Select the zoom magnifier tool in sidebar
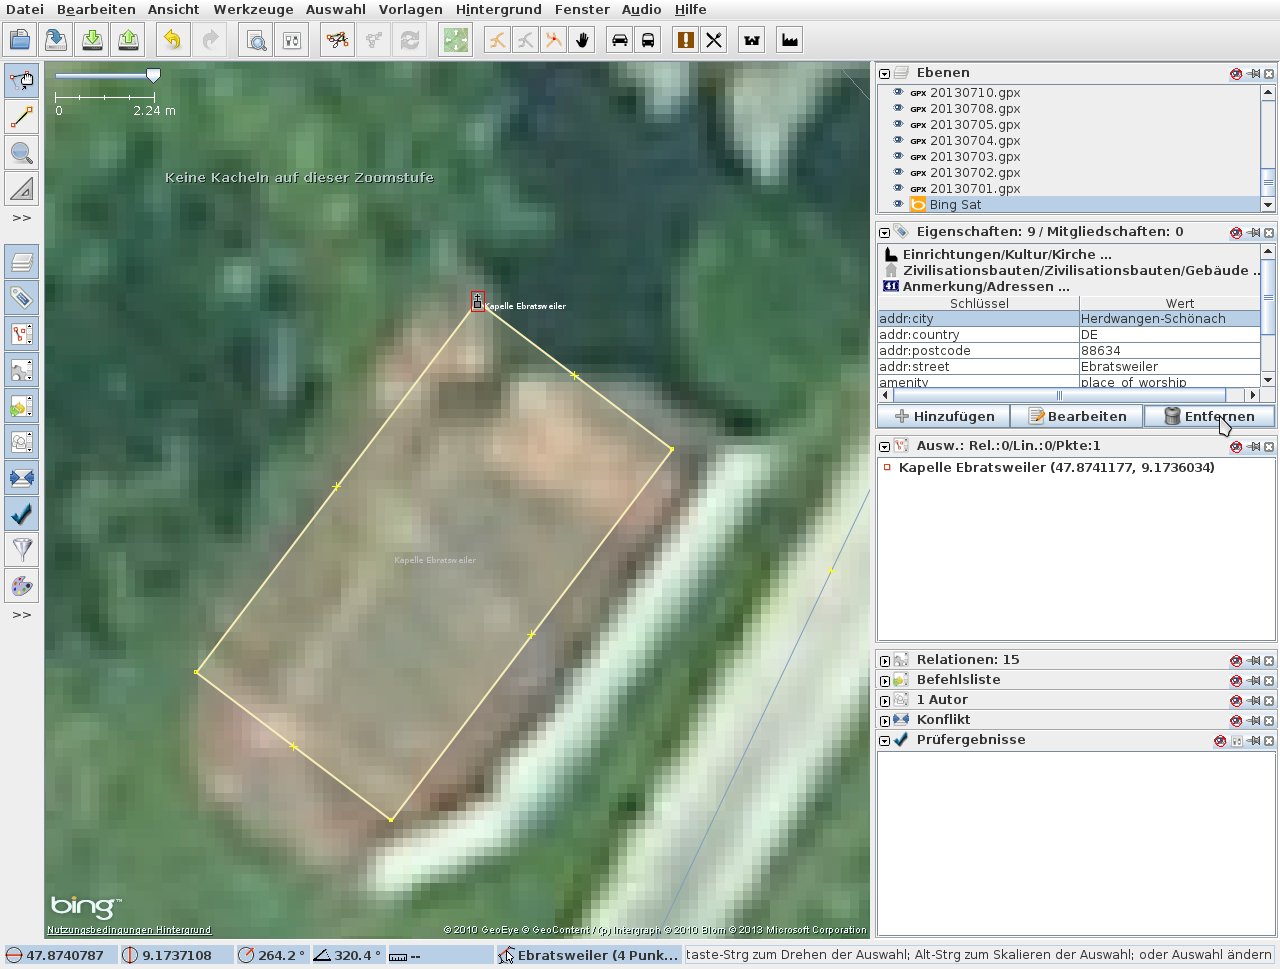This screenshot has height=969, width=1280. tap(21, 153)
